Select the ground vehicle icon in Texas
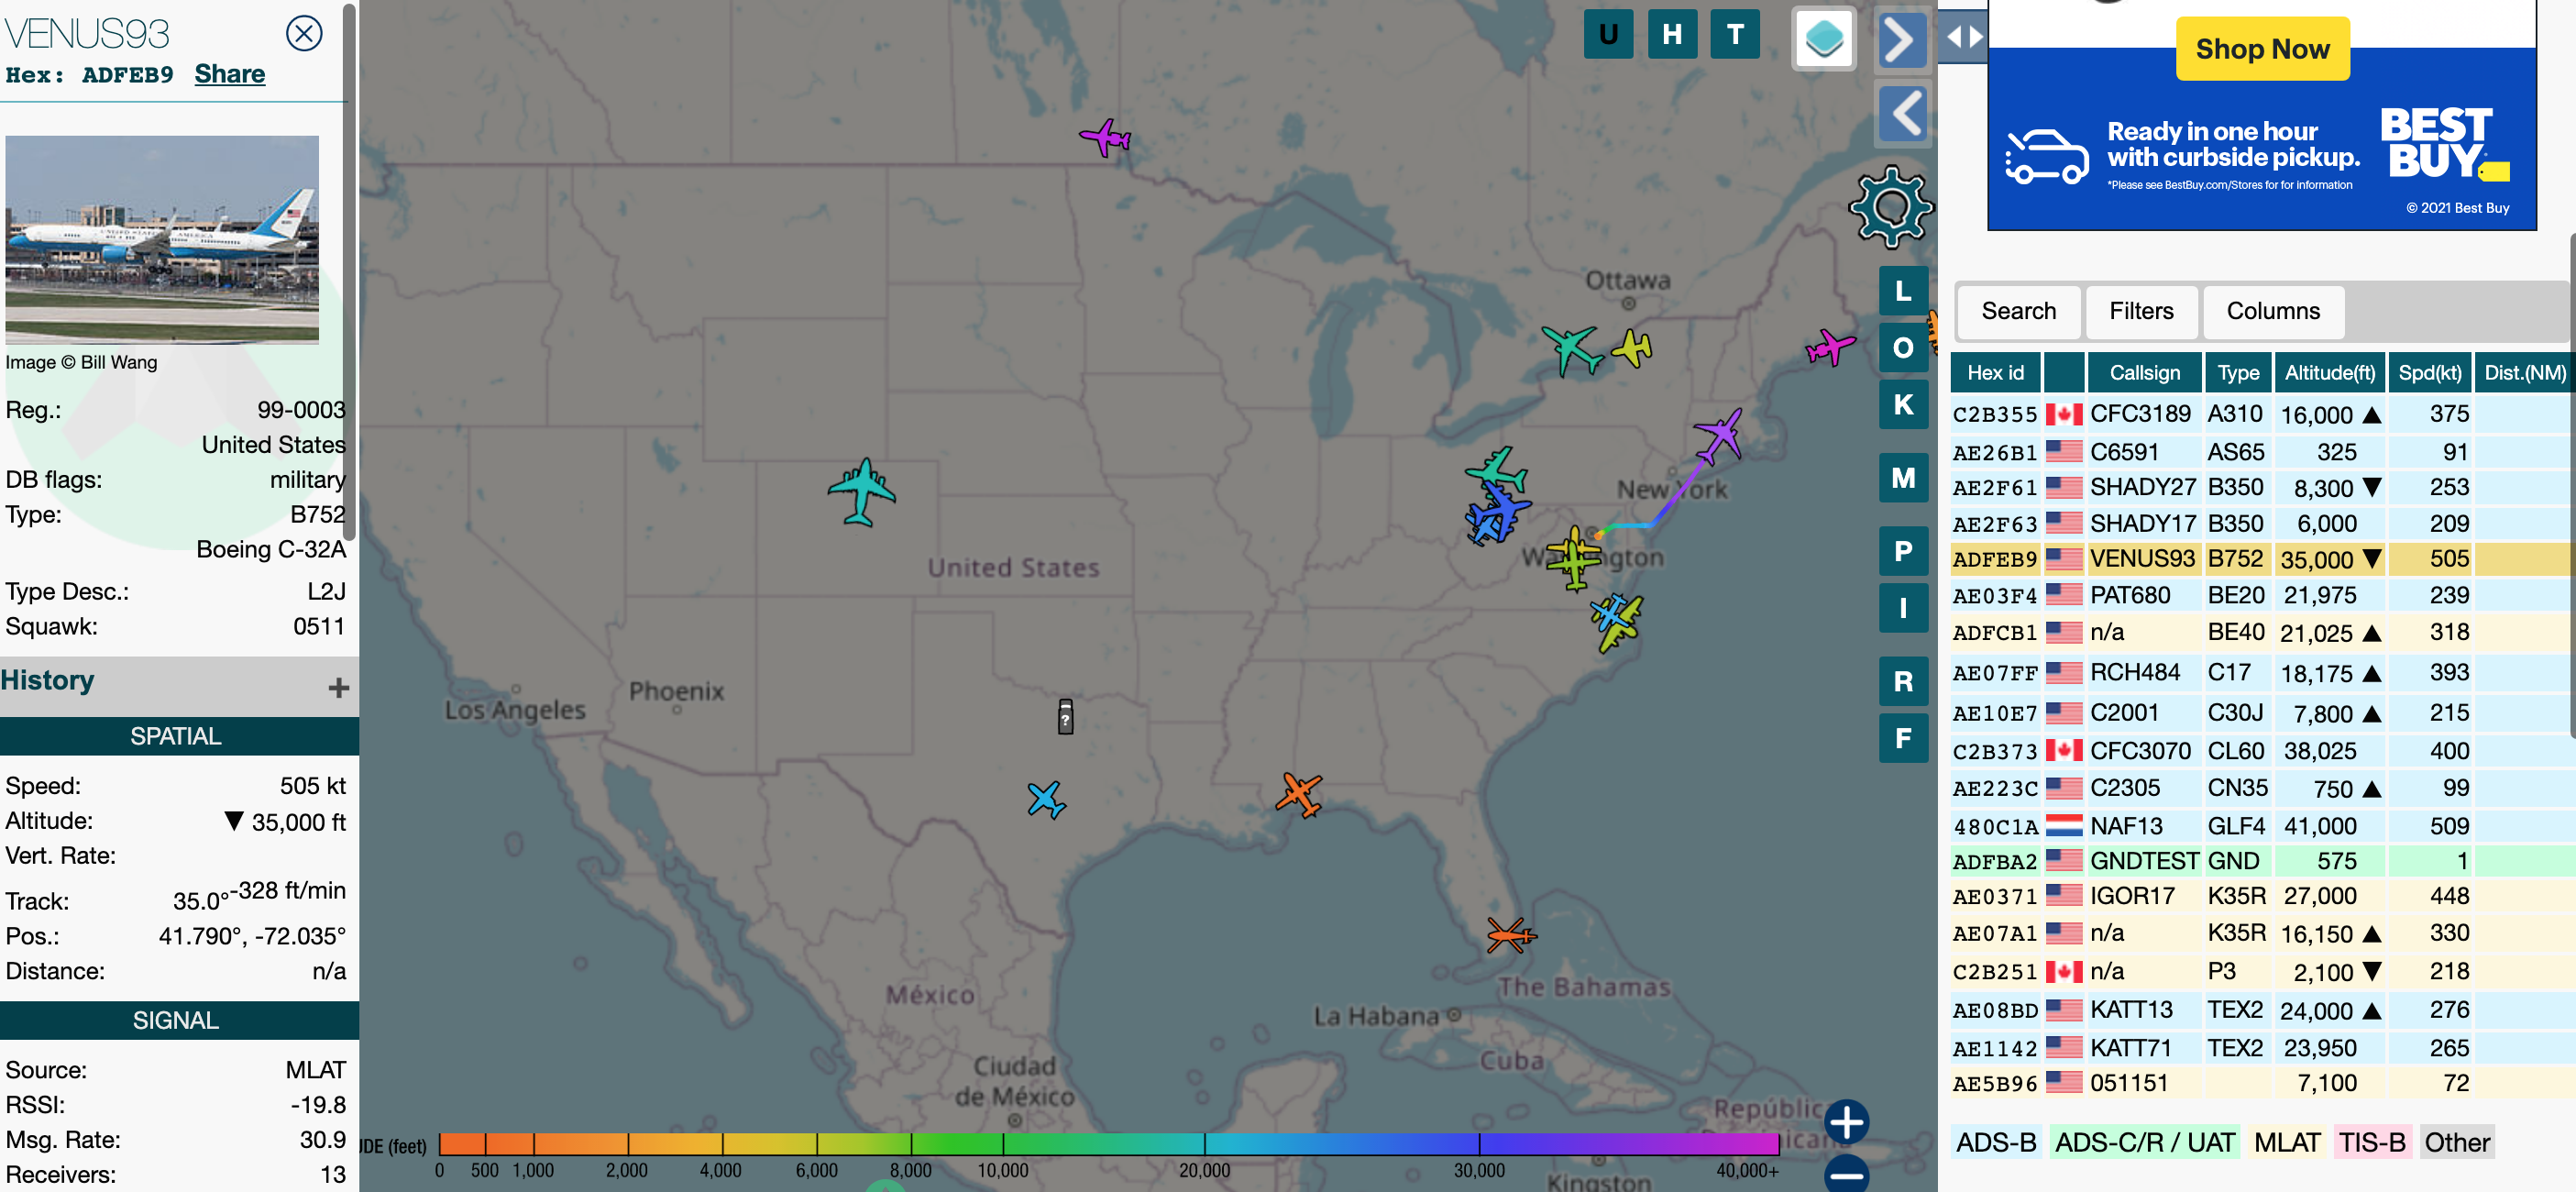 [x=1065, y=716]
